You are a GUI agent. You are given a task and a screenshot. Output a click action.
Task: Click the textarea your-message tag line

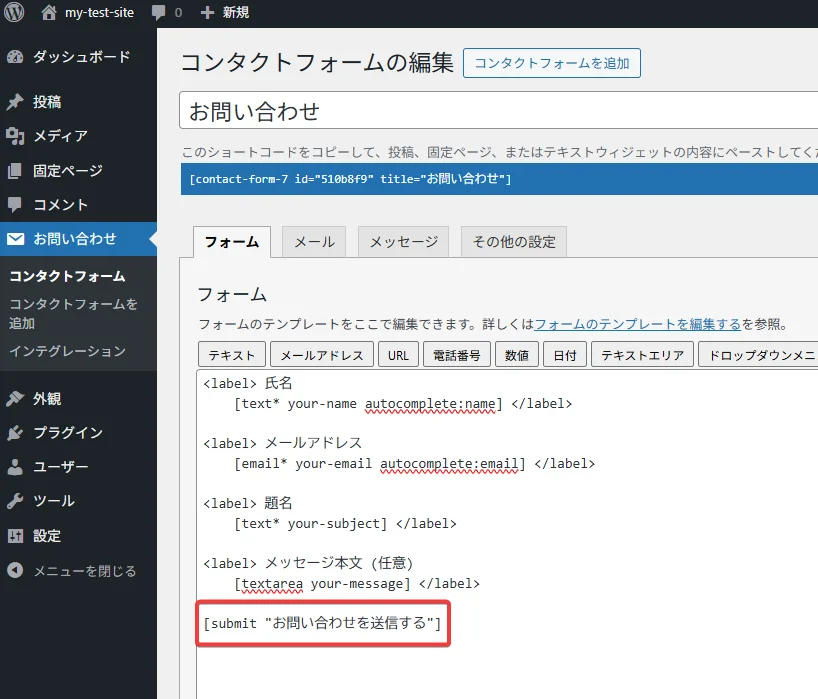coord(356,584)
